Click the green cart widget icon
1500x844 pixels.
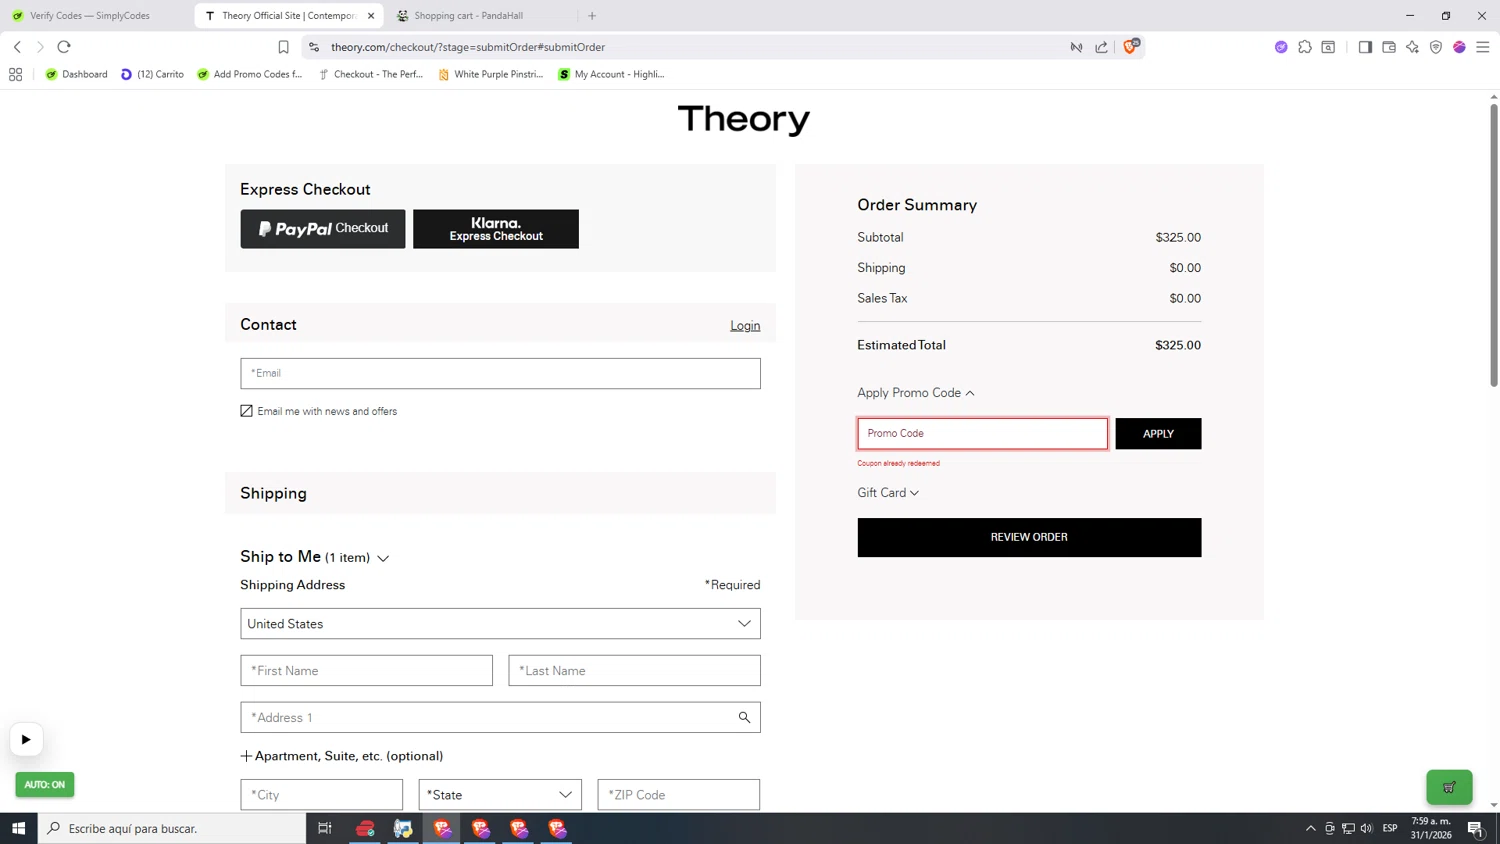click(x=1449, y=787)
